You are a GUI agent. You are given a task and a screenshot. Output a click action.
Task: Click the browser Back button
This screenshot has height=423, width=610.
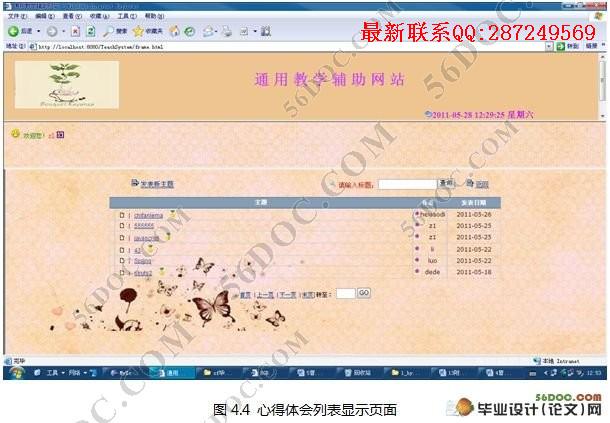point(20,31)
